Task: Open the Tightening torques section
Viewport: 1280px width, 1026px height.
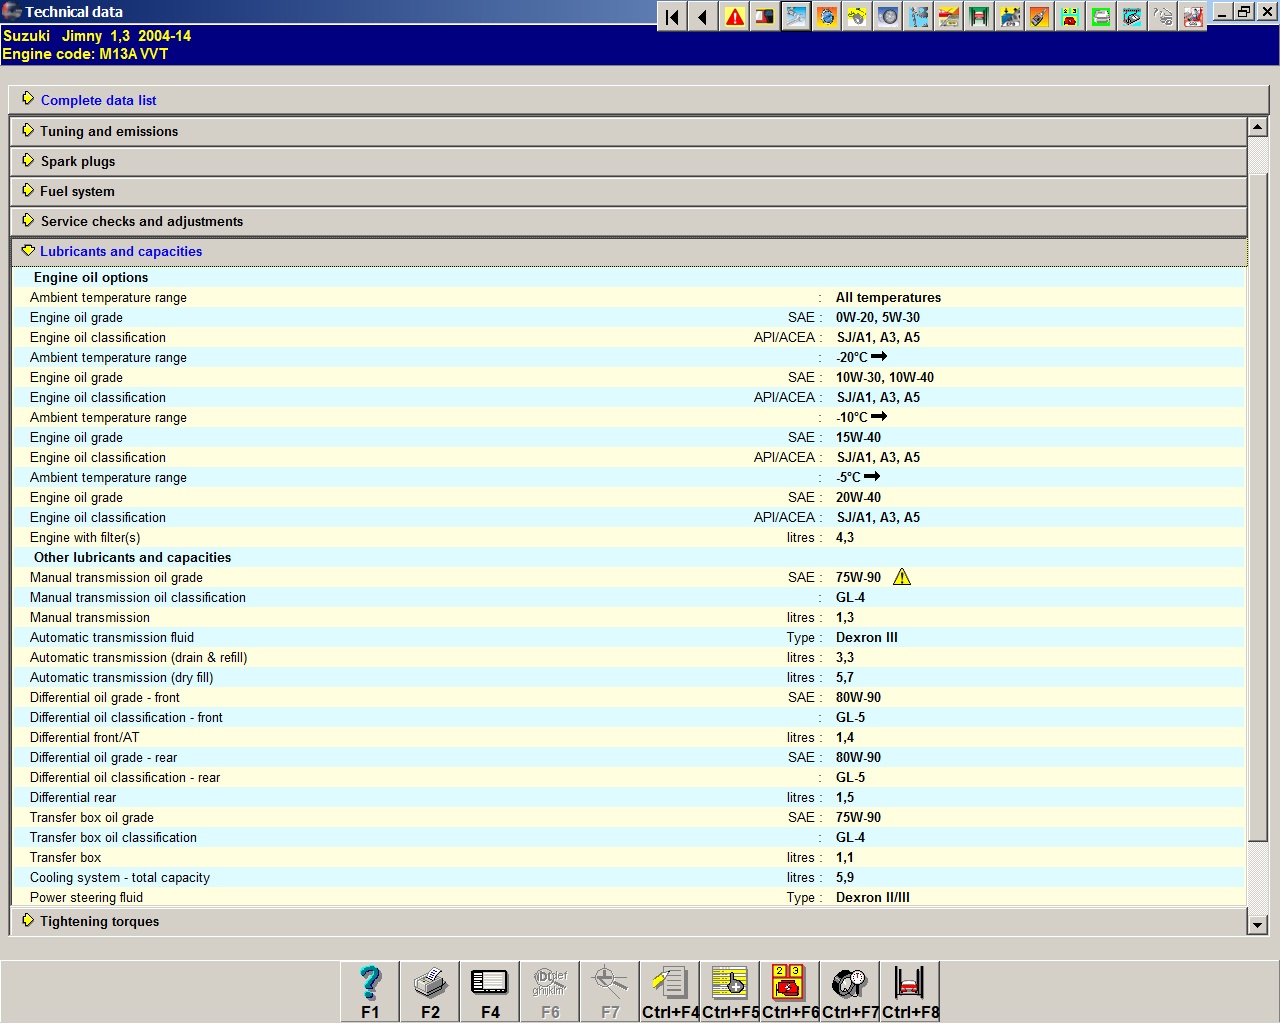Action: click(x=99, y=921)
